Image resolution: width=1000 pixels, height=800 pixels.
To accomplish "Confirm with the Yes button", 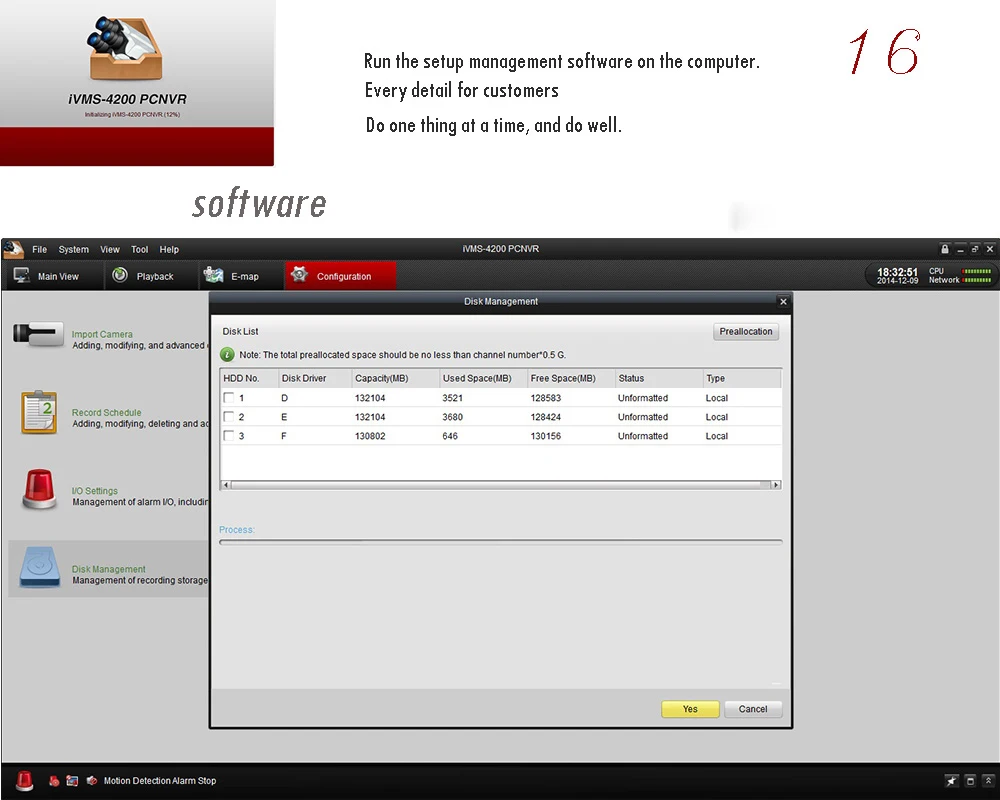I will point(690,709).
